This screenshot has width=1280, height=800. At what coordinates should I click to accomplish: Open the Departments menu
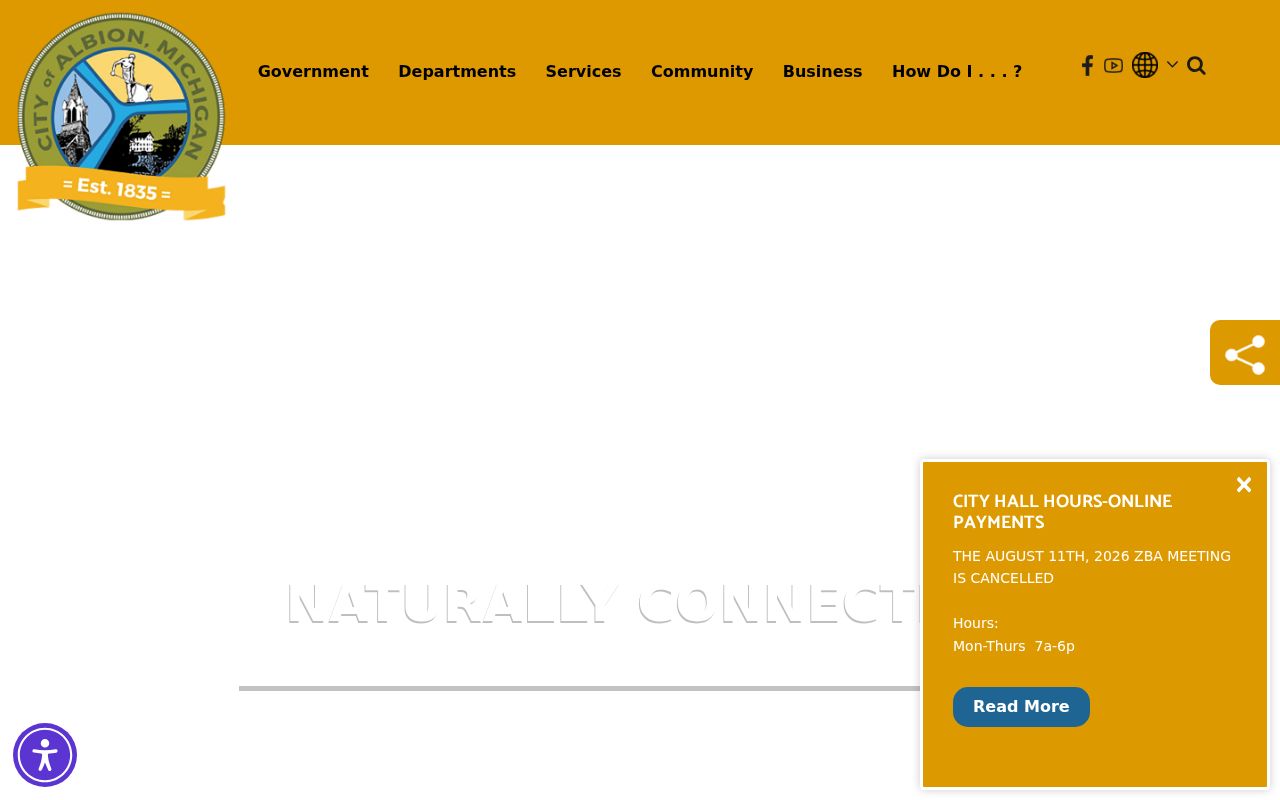[x=457, y=72]
